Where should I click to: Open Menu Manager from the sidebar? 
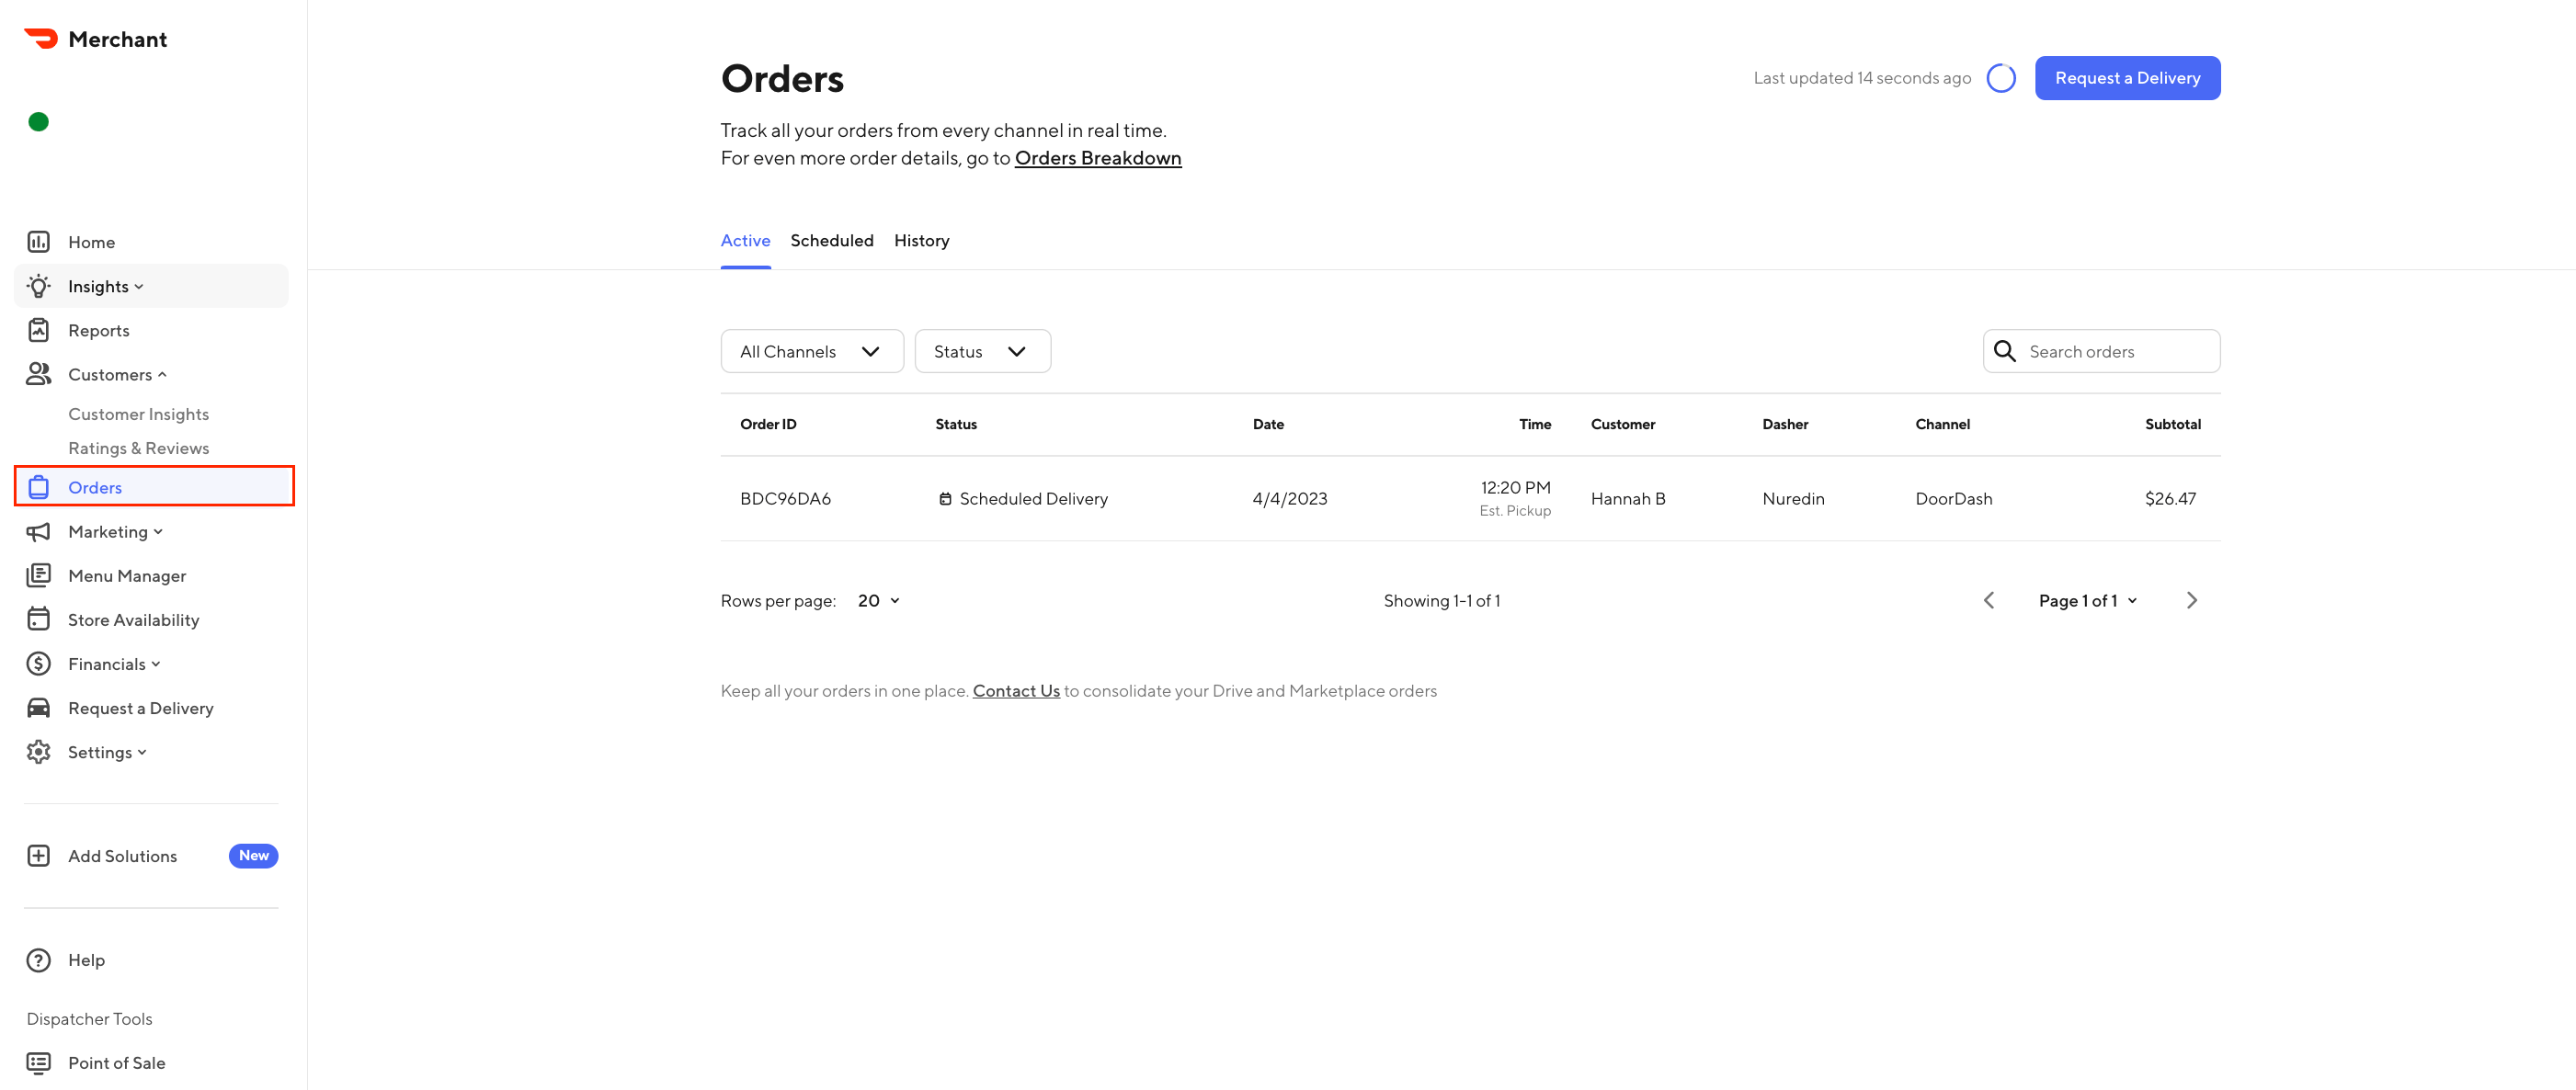pos(127,575)
